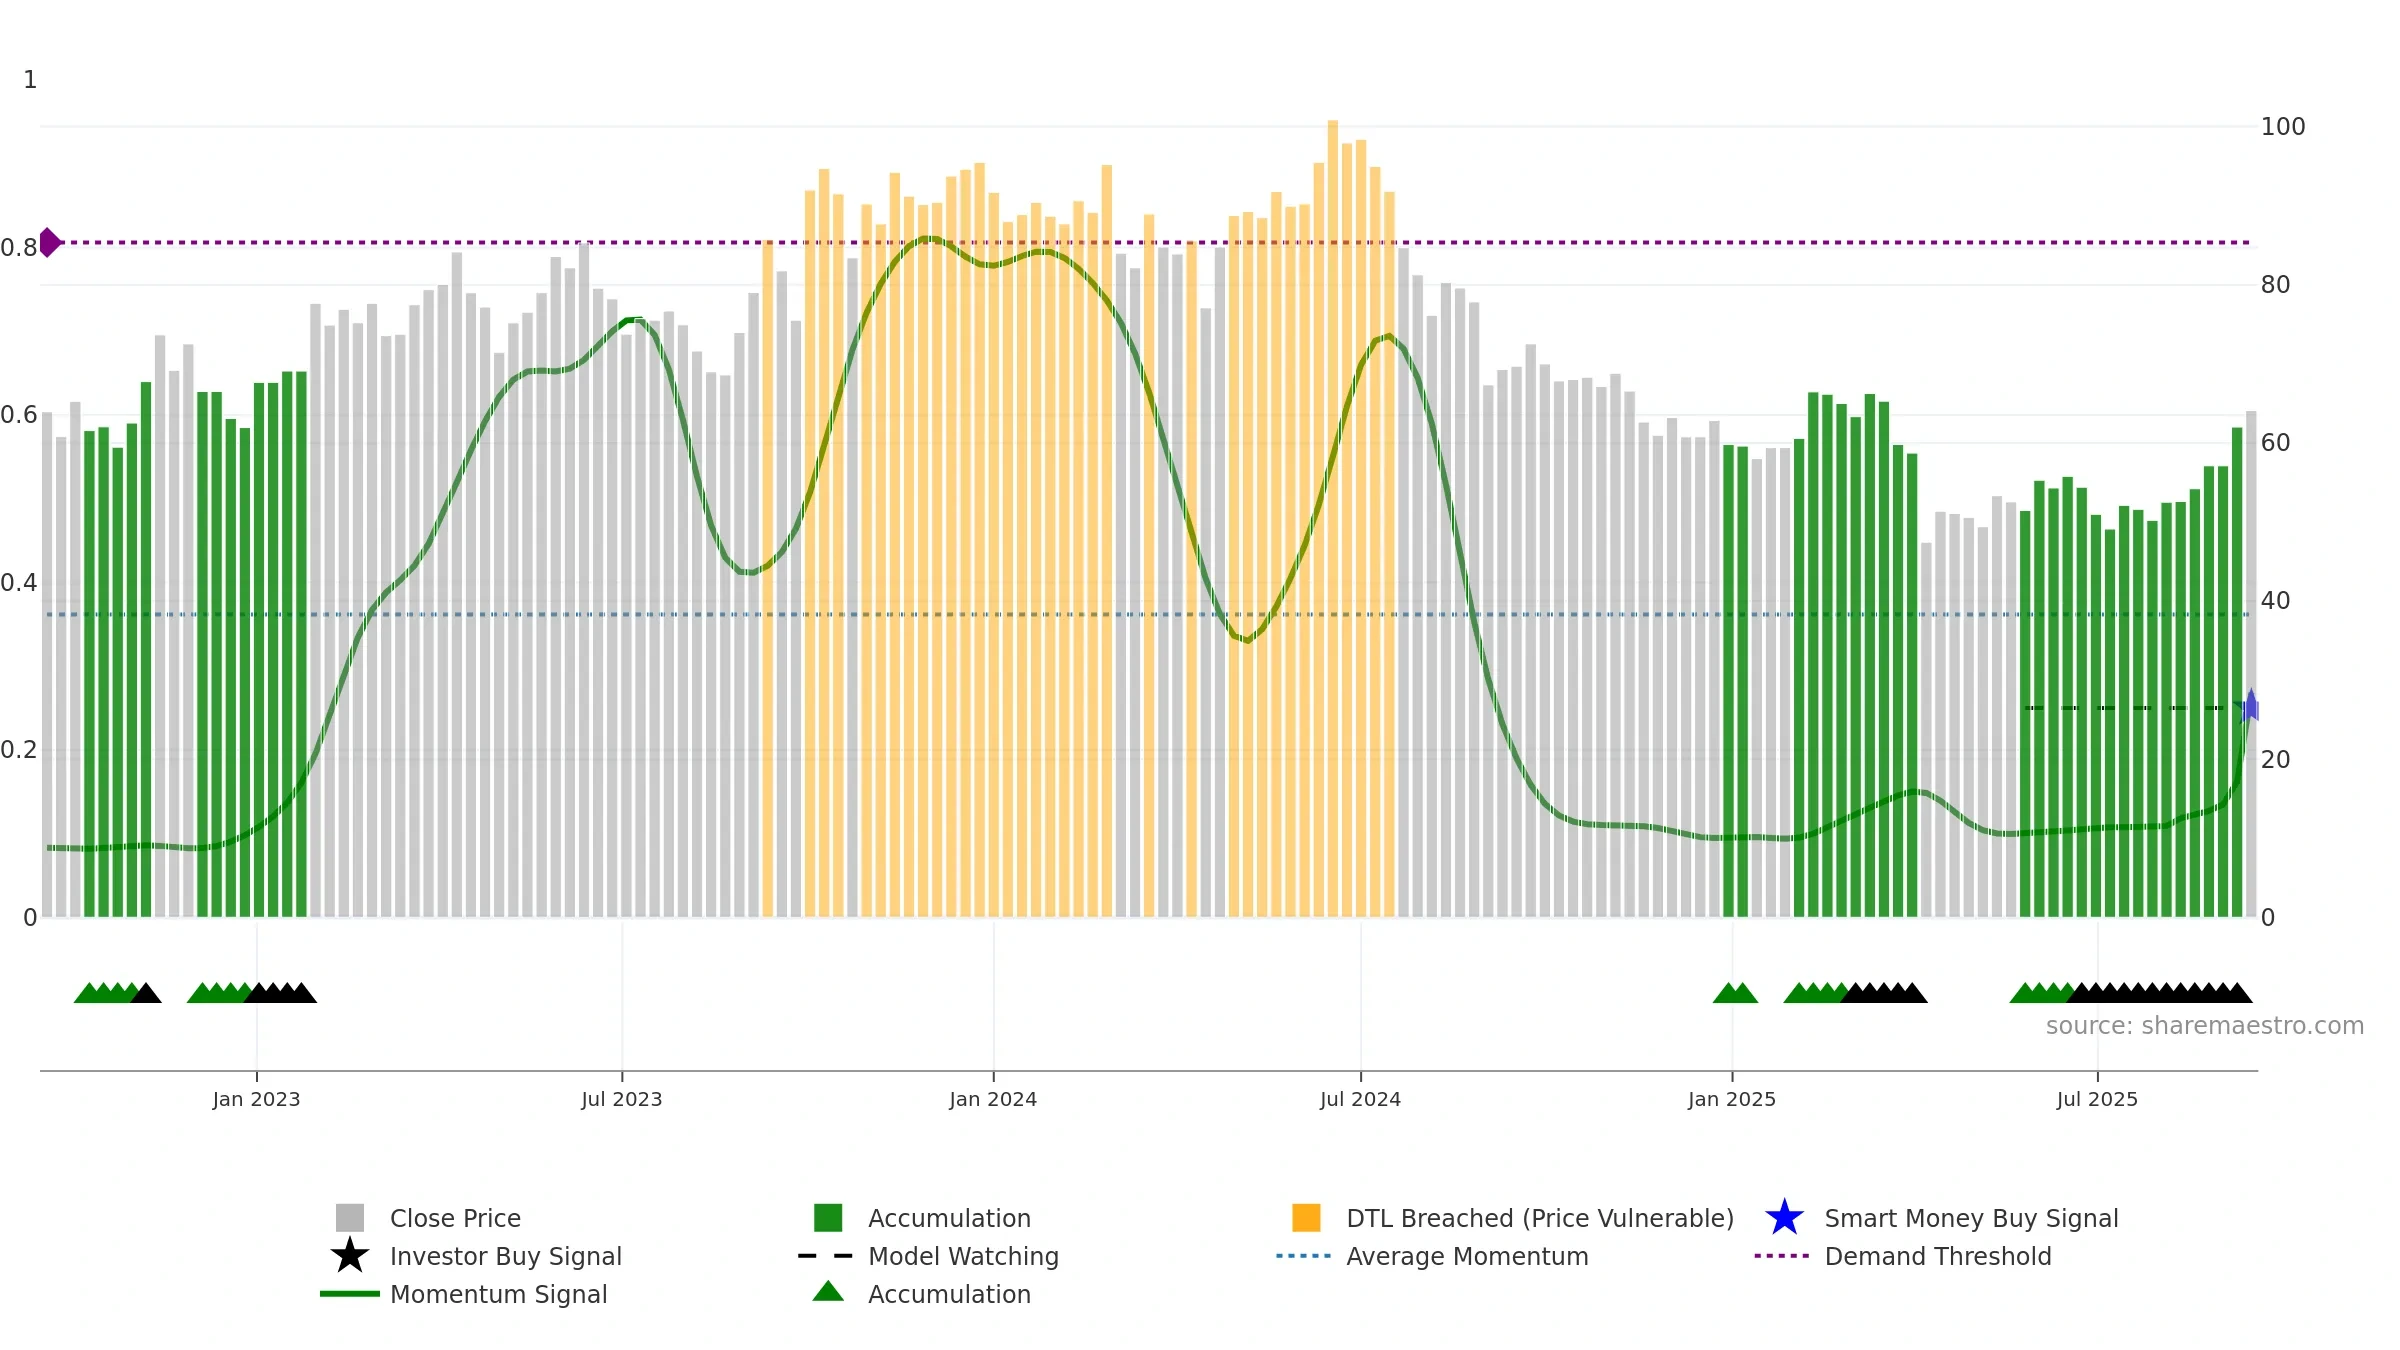Screen dimensions: 2400x1350
Task: Click the black Investor Buy Signal star icon
Action: (x=349, y=1256)
